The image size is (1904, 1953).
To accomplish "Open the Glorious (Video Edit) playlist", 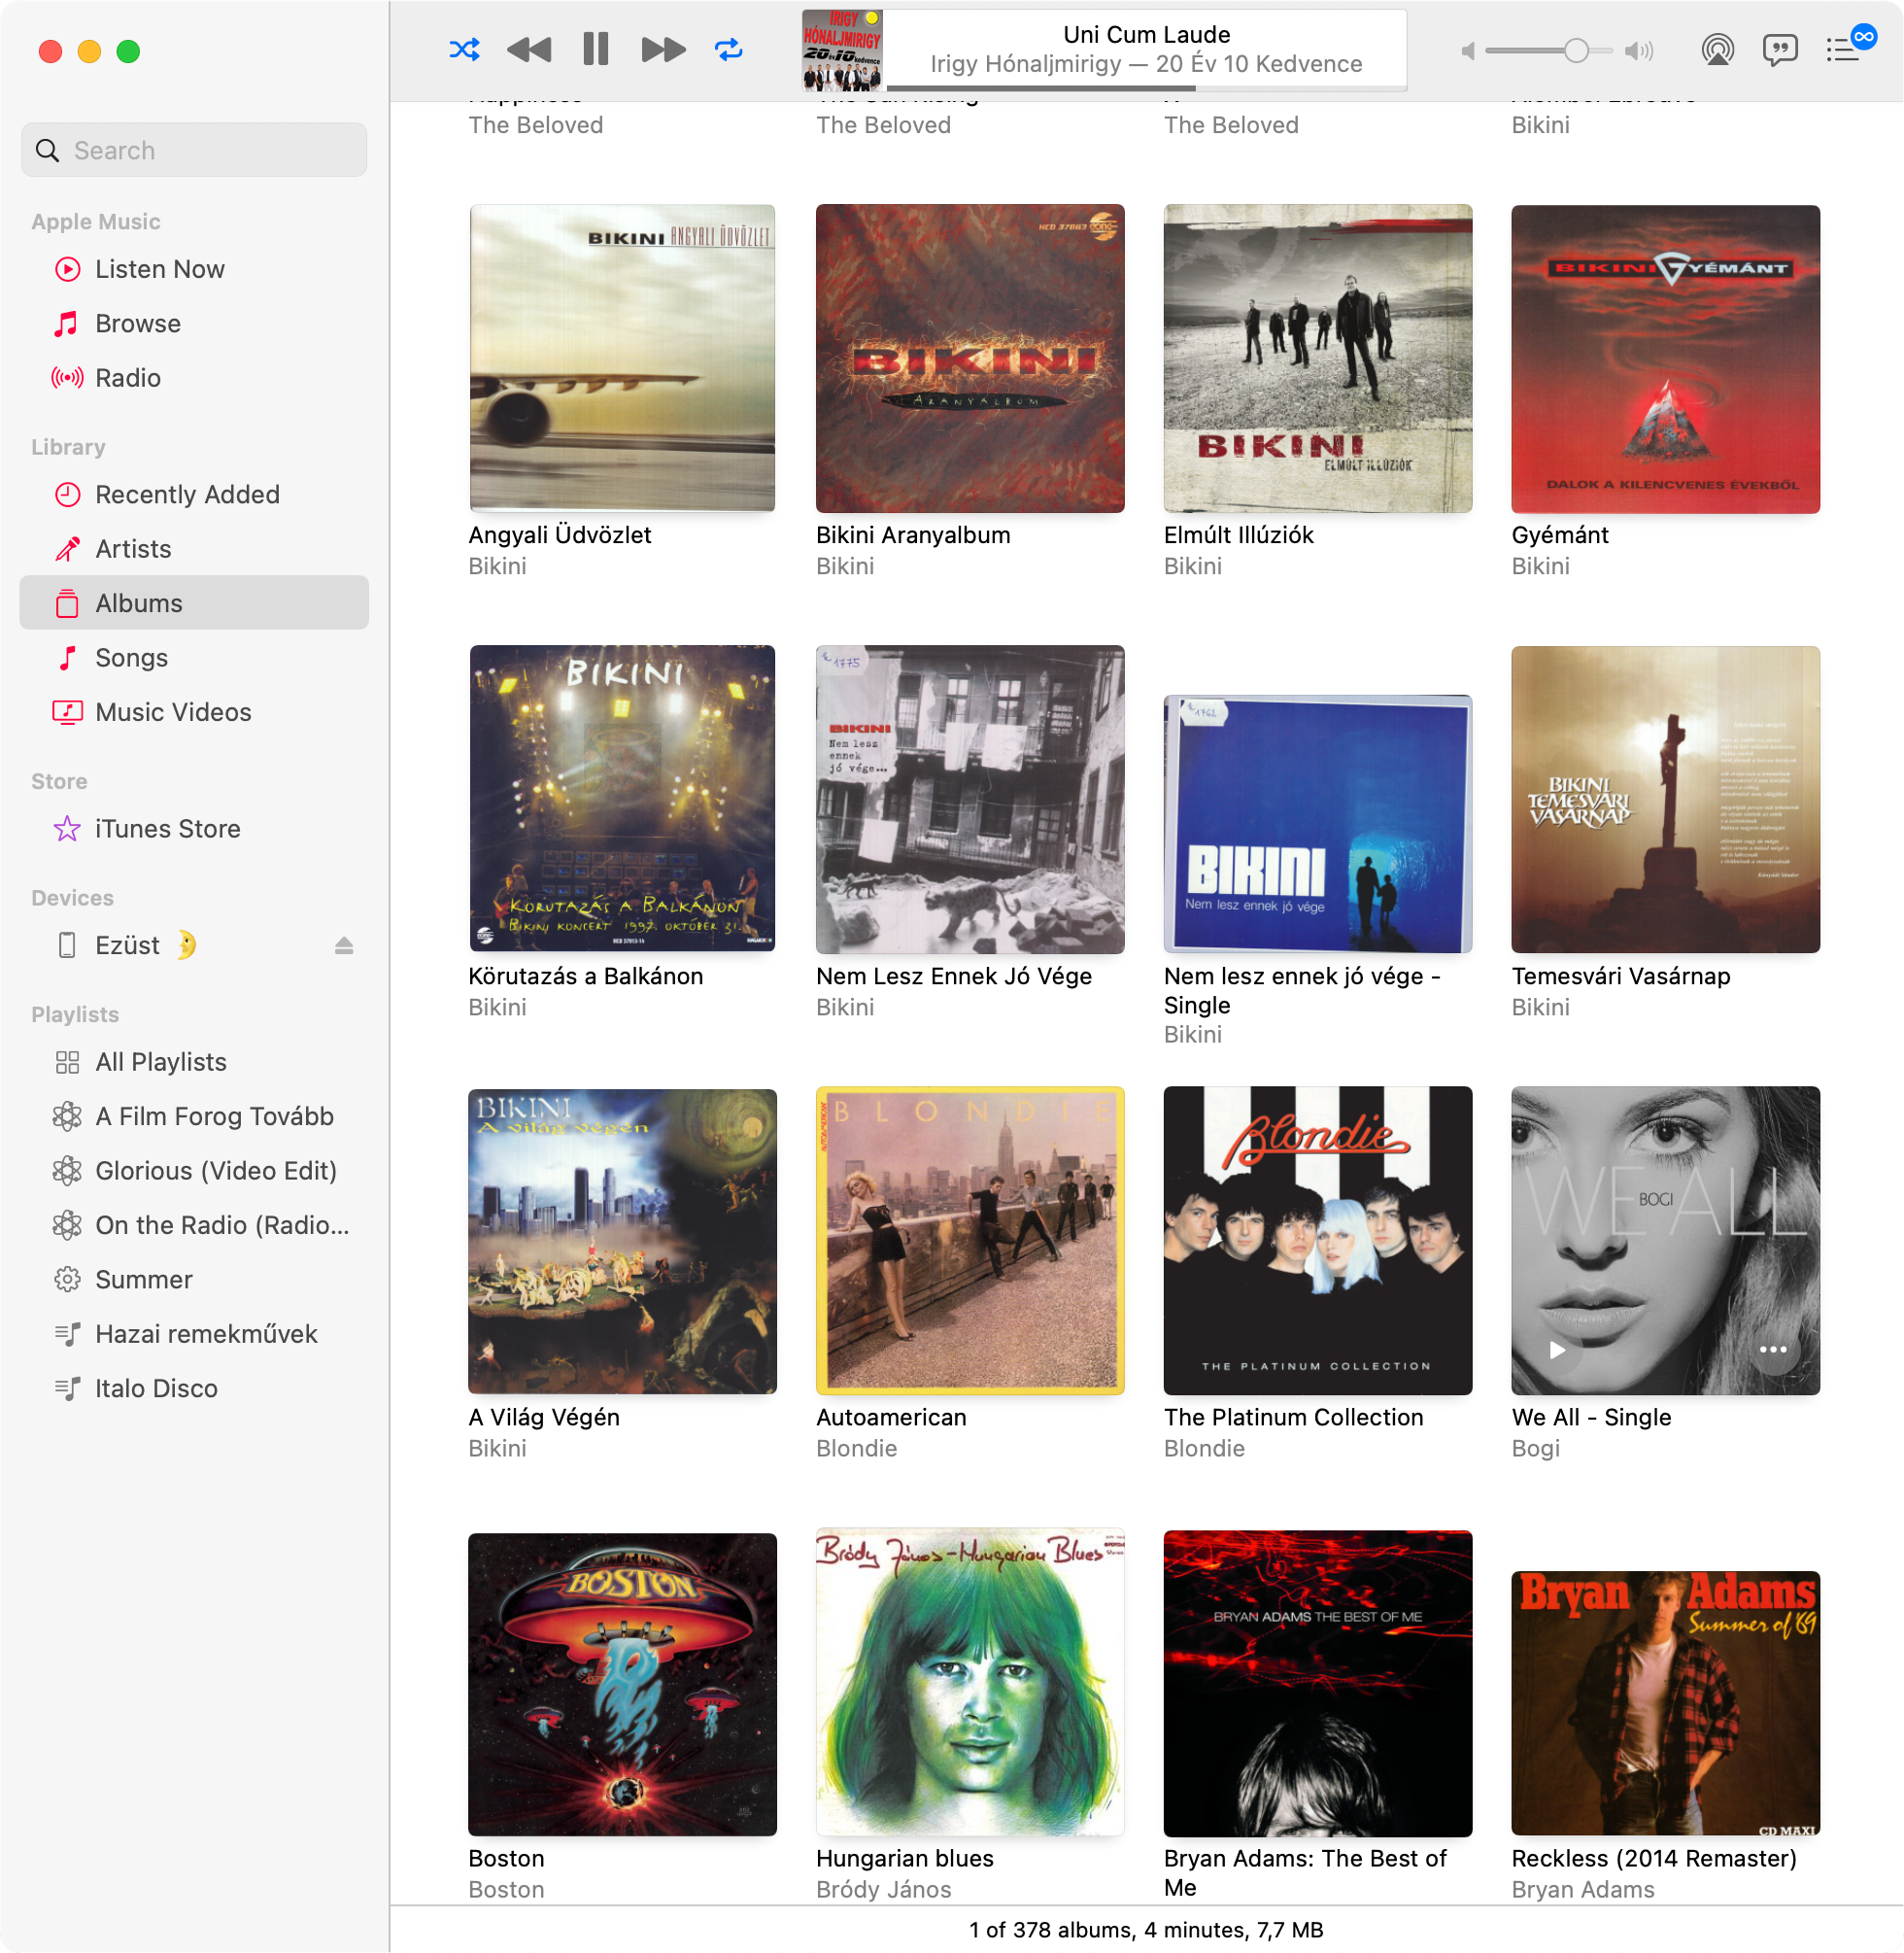I will (x=195, y=1170).
